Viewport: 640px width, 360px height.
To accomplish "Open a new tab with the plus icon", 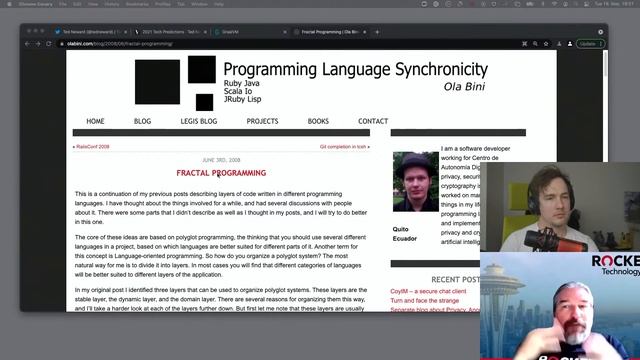I will coord(377,32).
